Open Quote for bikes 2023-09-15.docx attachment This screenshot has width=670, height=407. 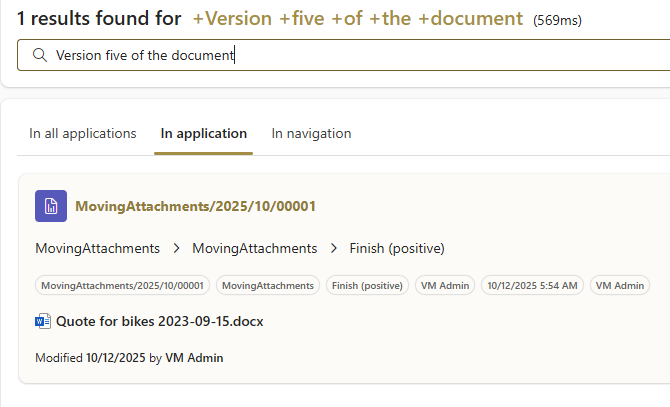click(159, 321)
